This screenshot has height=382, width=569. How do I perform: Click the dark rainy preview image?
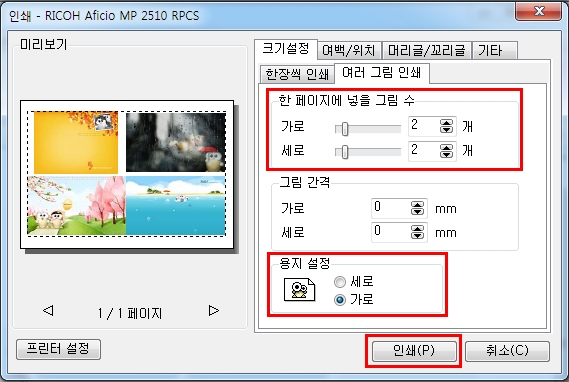coord(176,142)
